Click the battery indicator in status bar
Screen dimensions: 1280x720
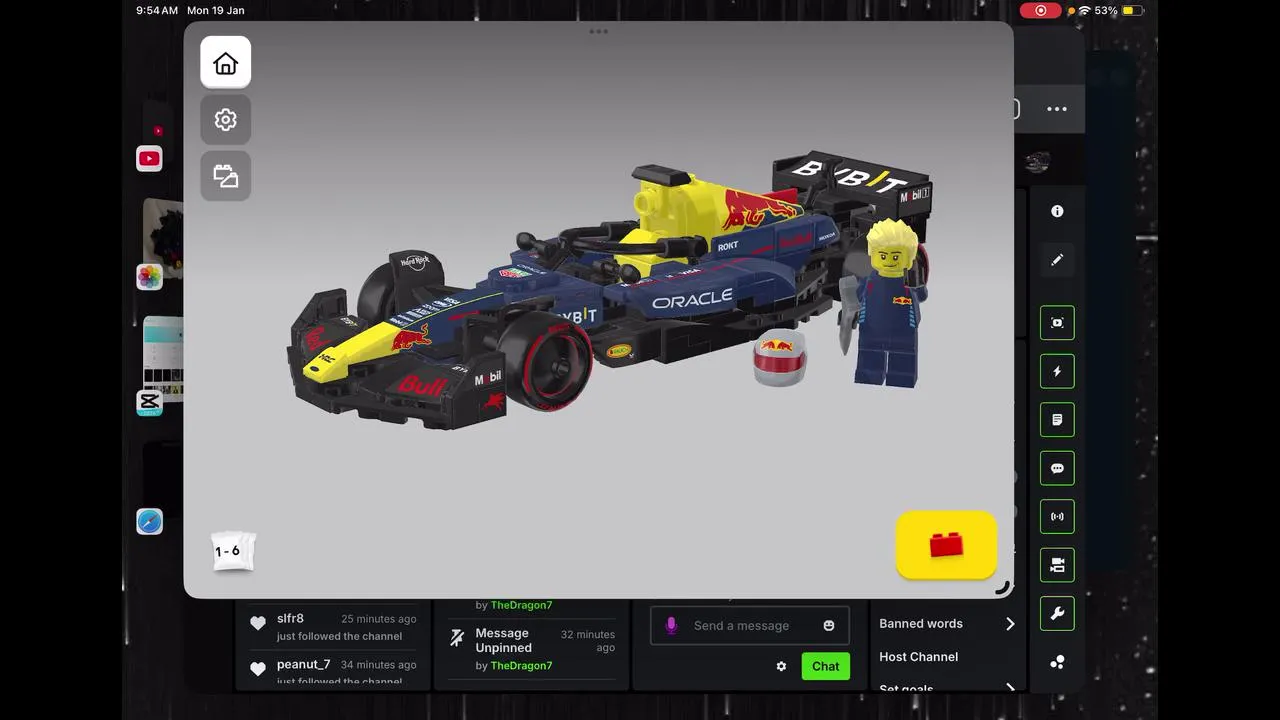click(x=1132, y=10)
